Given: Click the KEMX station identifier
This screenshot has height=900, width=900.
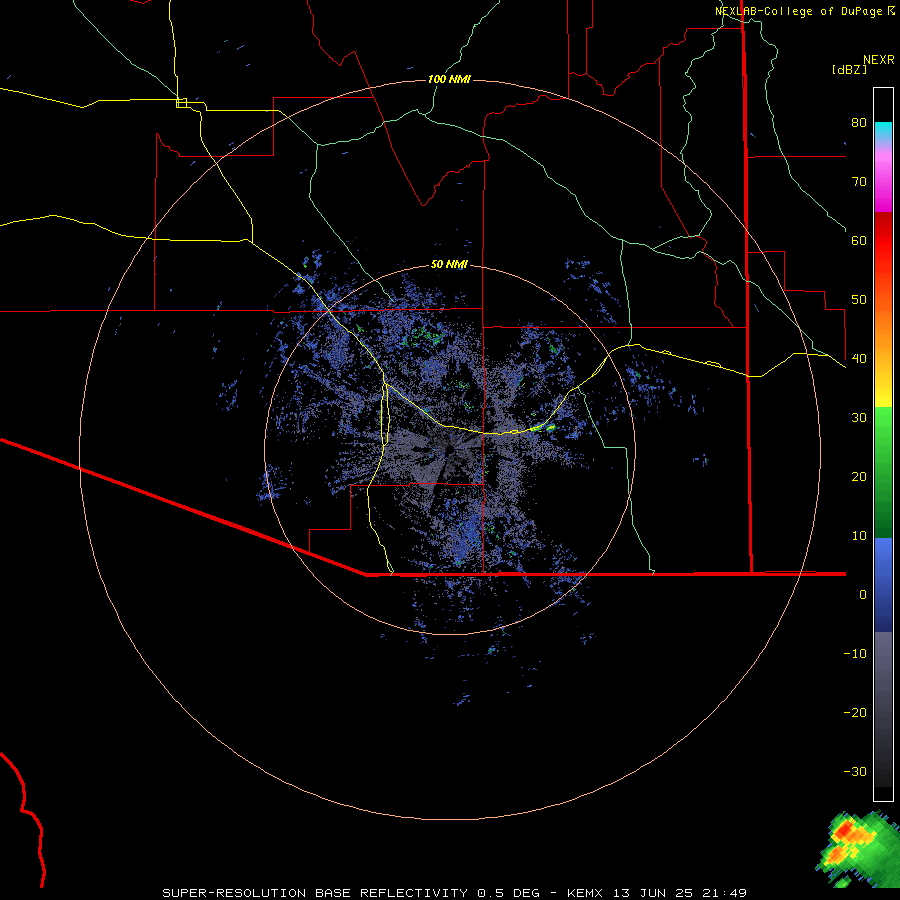Looking at the screenshot, I should (x=585, y=893).
